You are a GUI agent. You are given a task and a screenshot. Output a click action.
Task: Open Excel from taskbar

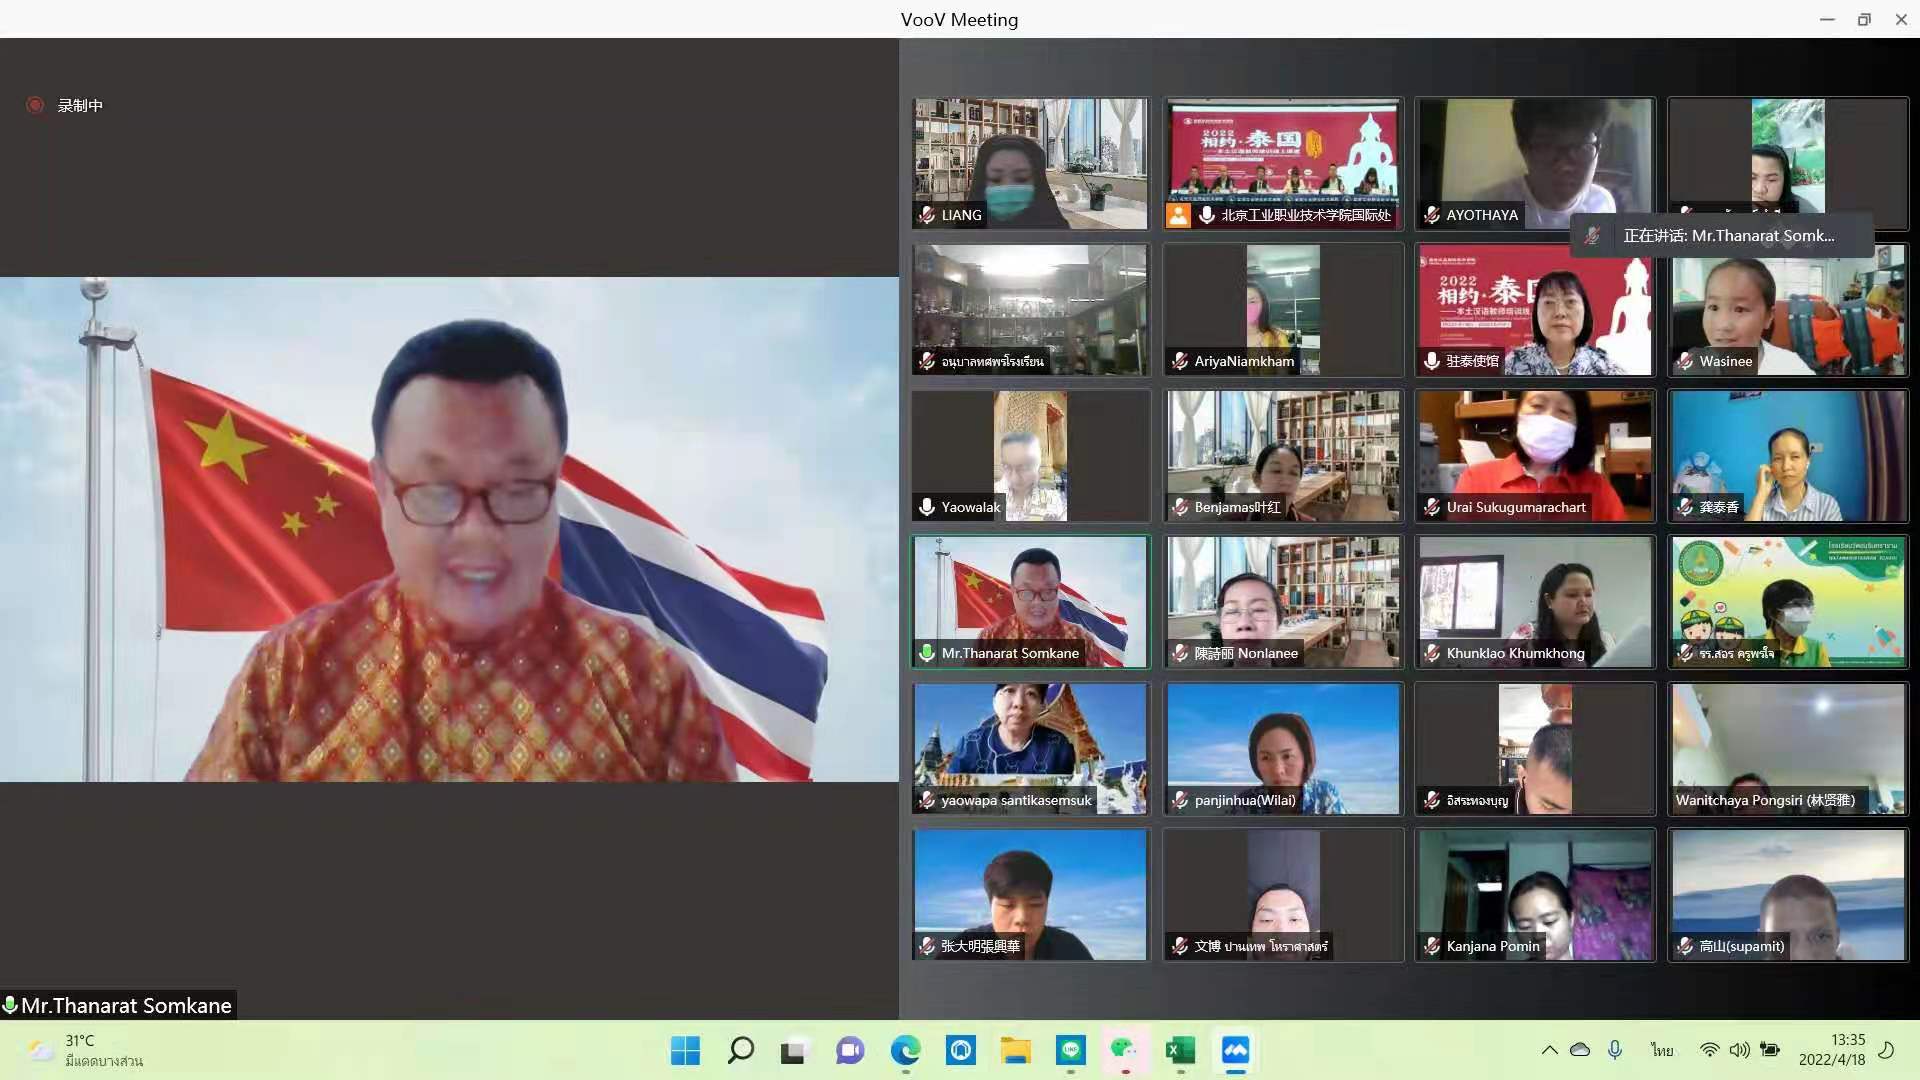1180,1050
